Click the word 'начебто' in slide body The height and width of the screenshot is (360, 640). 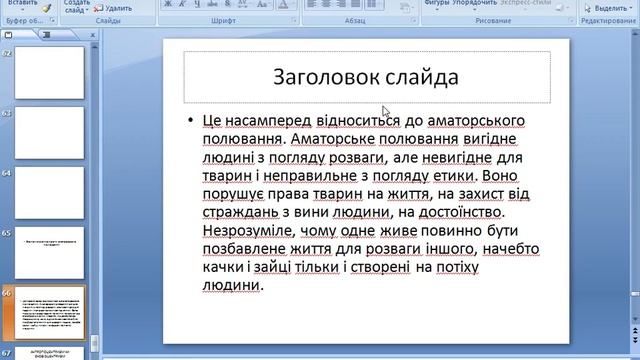511,249
